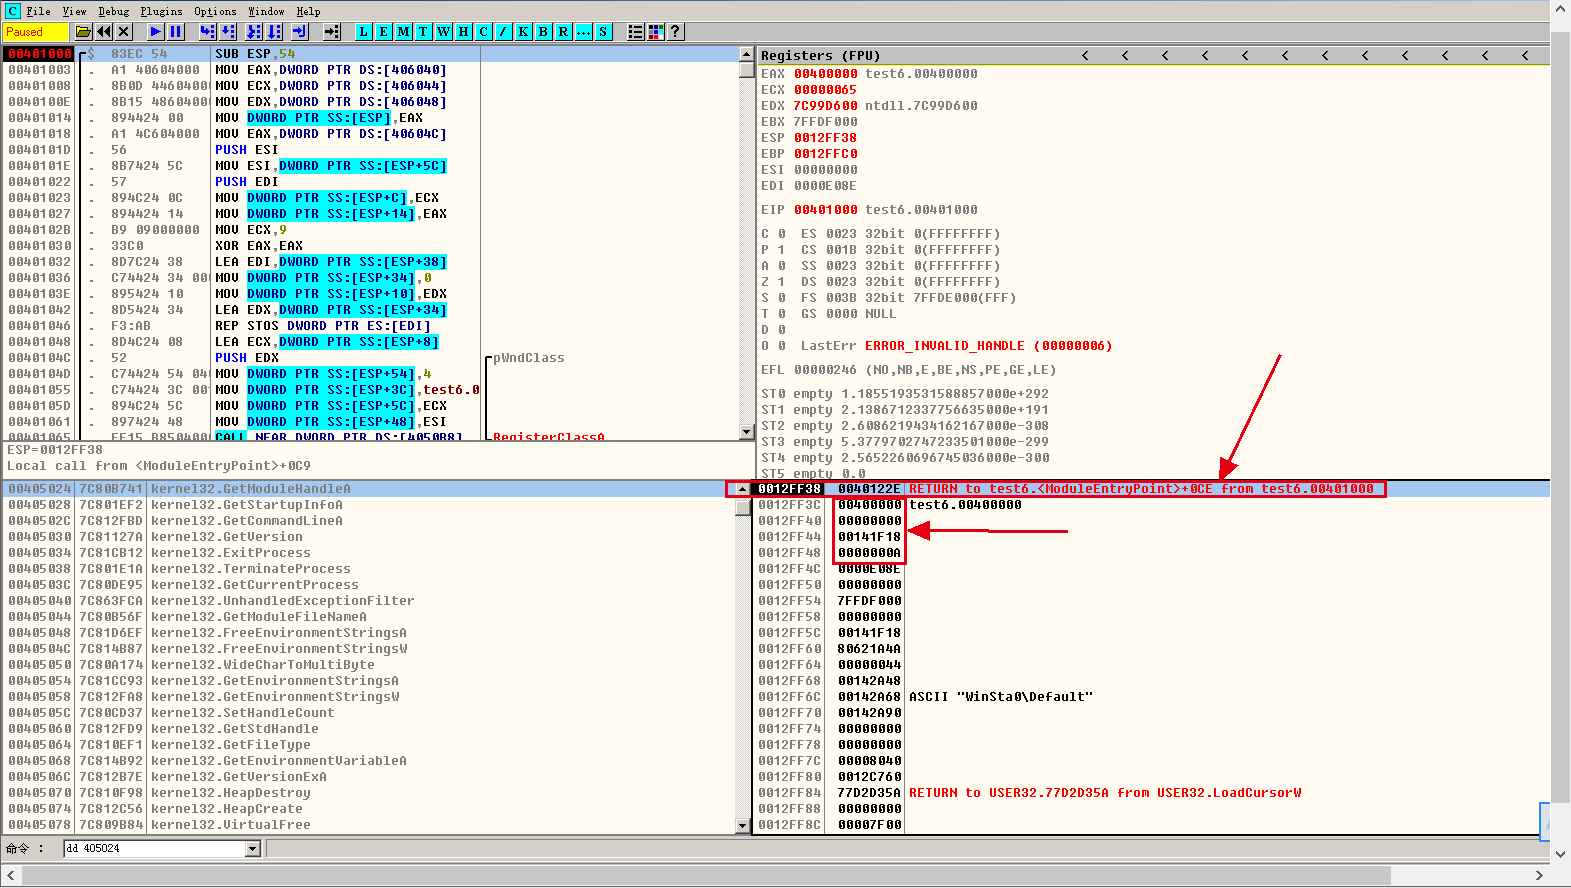Click Execute till return icon
The image size is (1571, 888).
(299, 32)
